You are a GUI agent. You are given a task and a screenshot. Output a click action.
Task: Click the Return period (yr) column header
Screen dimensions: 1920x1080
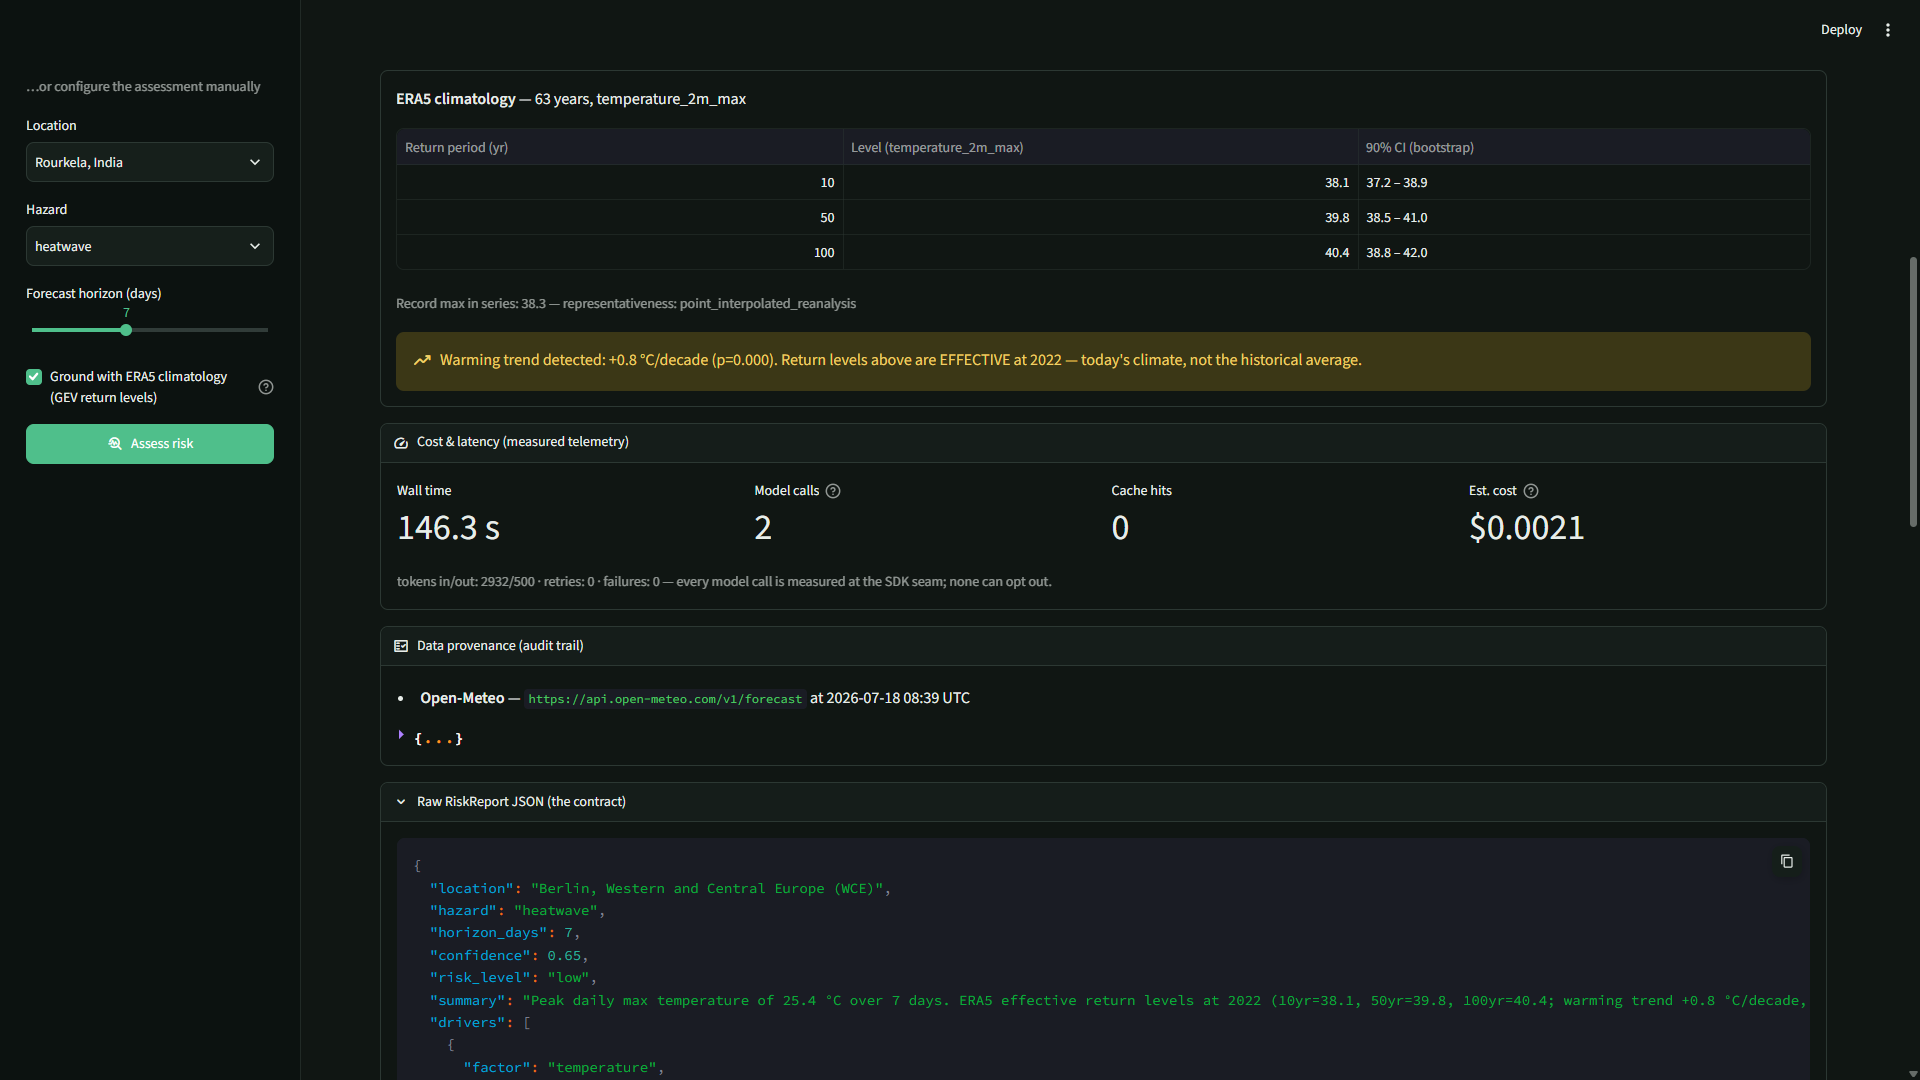(620, 147)
